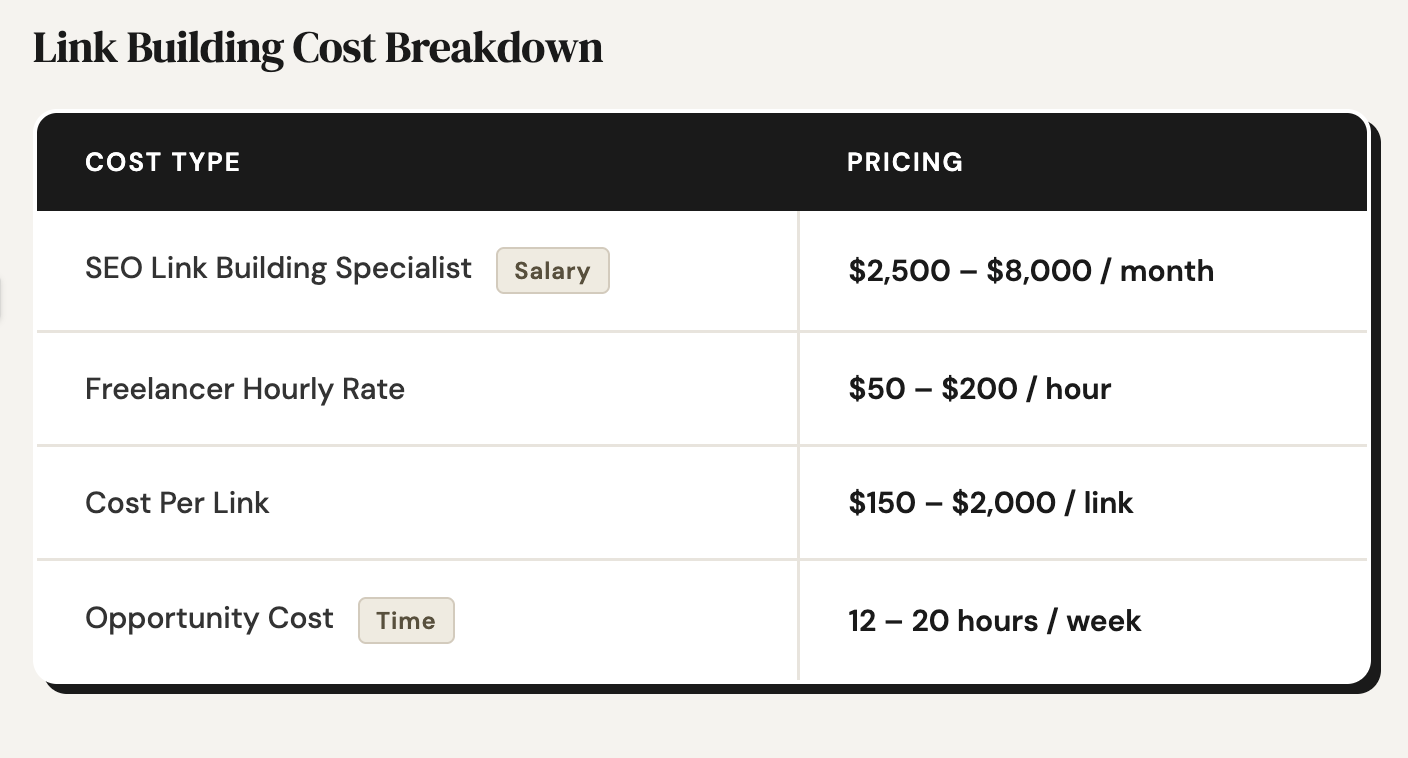
Task: Click the small tab at left page edge
Action: pos(2,298)
